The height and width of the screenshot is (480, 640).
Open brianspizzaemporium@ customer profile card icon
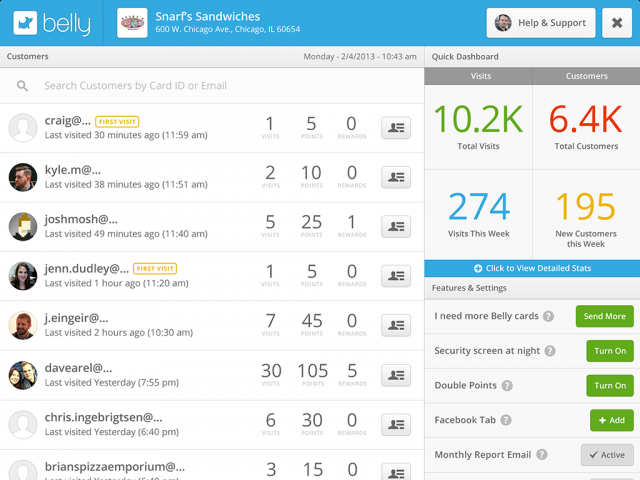tap(396, 473)
